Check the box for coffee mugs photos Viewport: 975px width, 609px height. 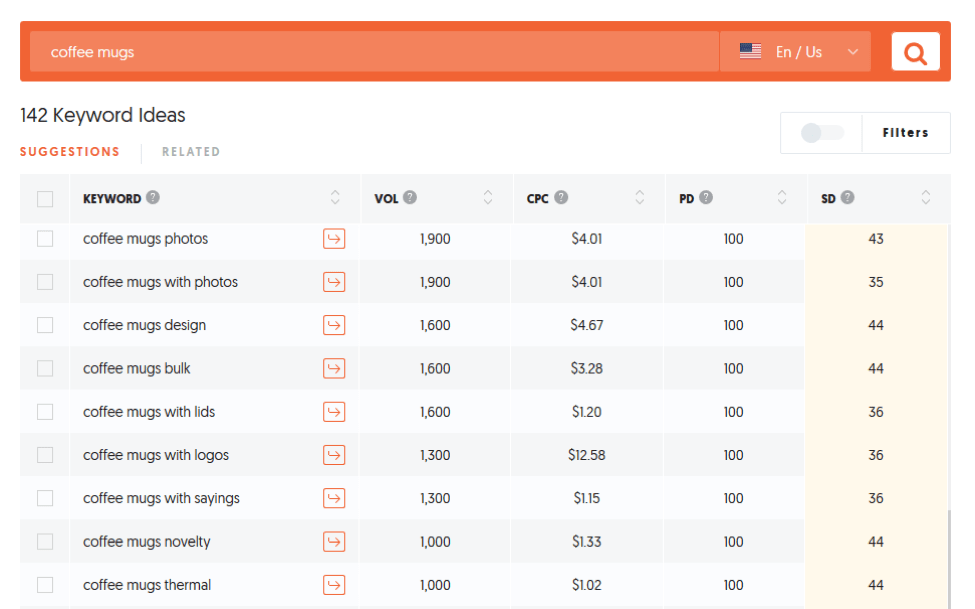45,239
